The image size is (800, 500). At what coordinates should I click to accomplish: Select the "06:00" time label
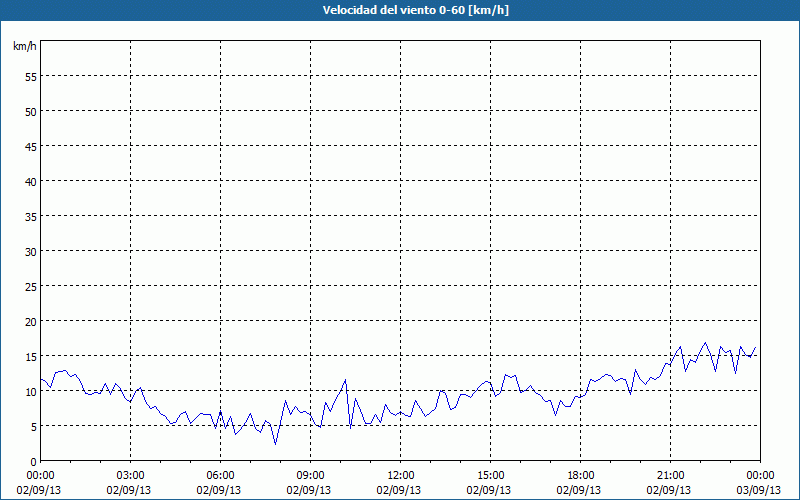pyautogui.click(x=220, y=476)
